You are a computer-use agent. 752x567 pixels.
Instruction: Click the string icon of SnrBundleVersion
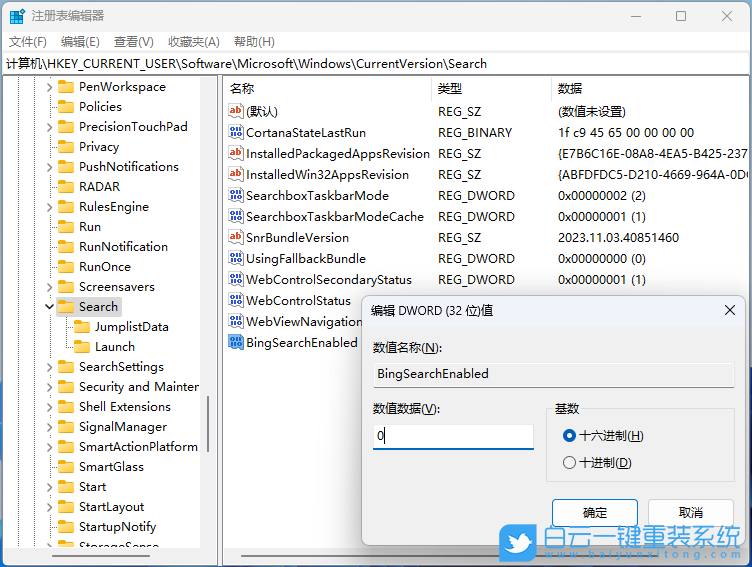click(235, 237)
